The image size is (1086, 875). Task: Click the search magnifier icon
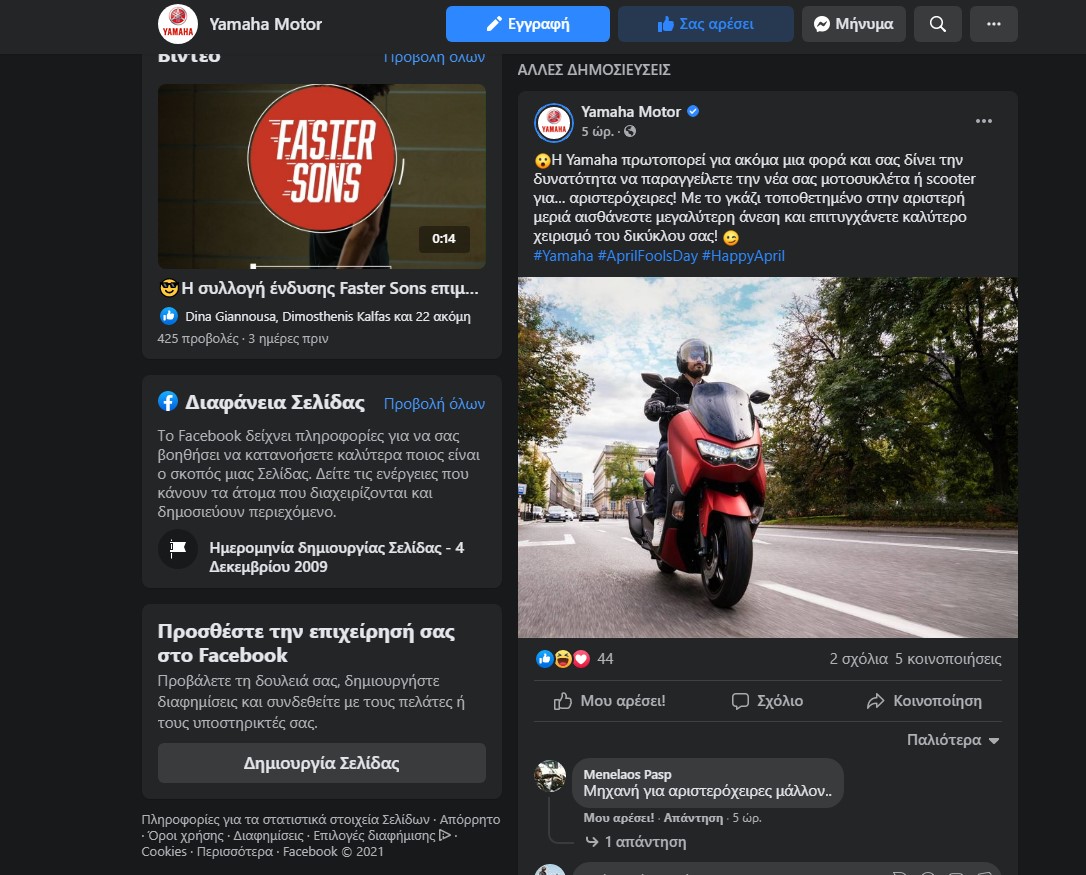pos(938,24)
